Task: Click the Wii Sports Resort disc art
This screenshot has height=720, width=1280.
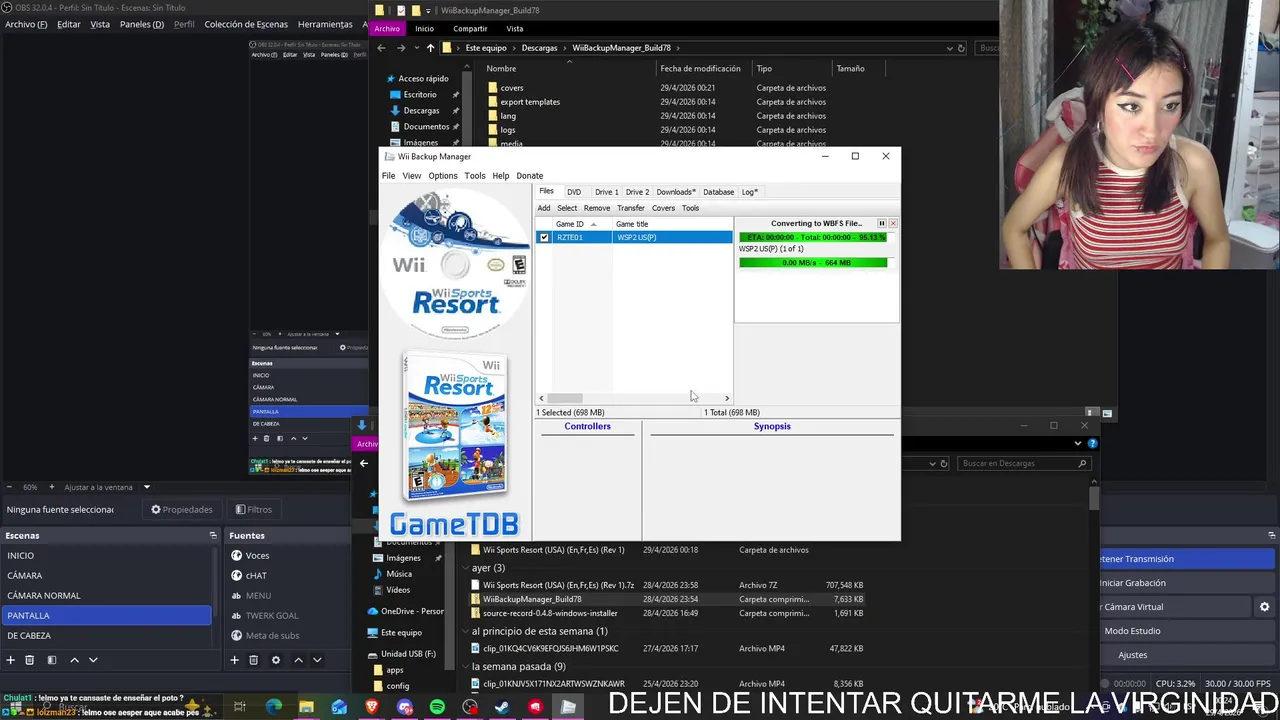Action: pyautogui.click(x=457, y=264)
